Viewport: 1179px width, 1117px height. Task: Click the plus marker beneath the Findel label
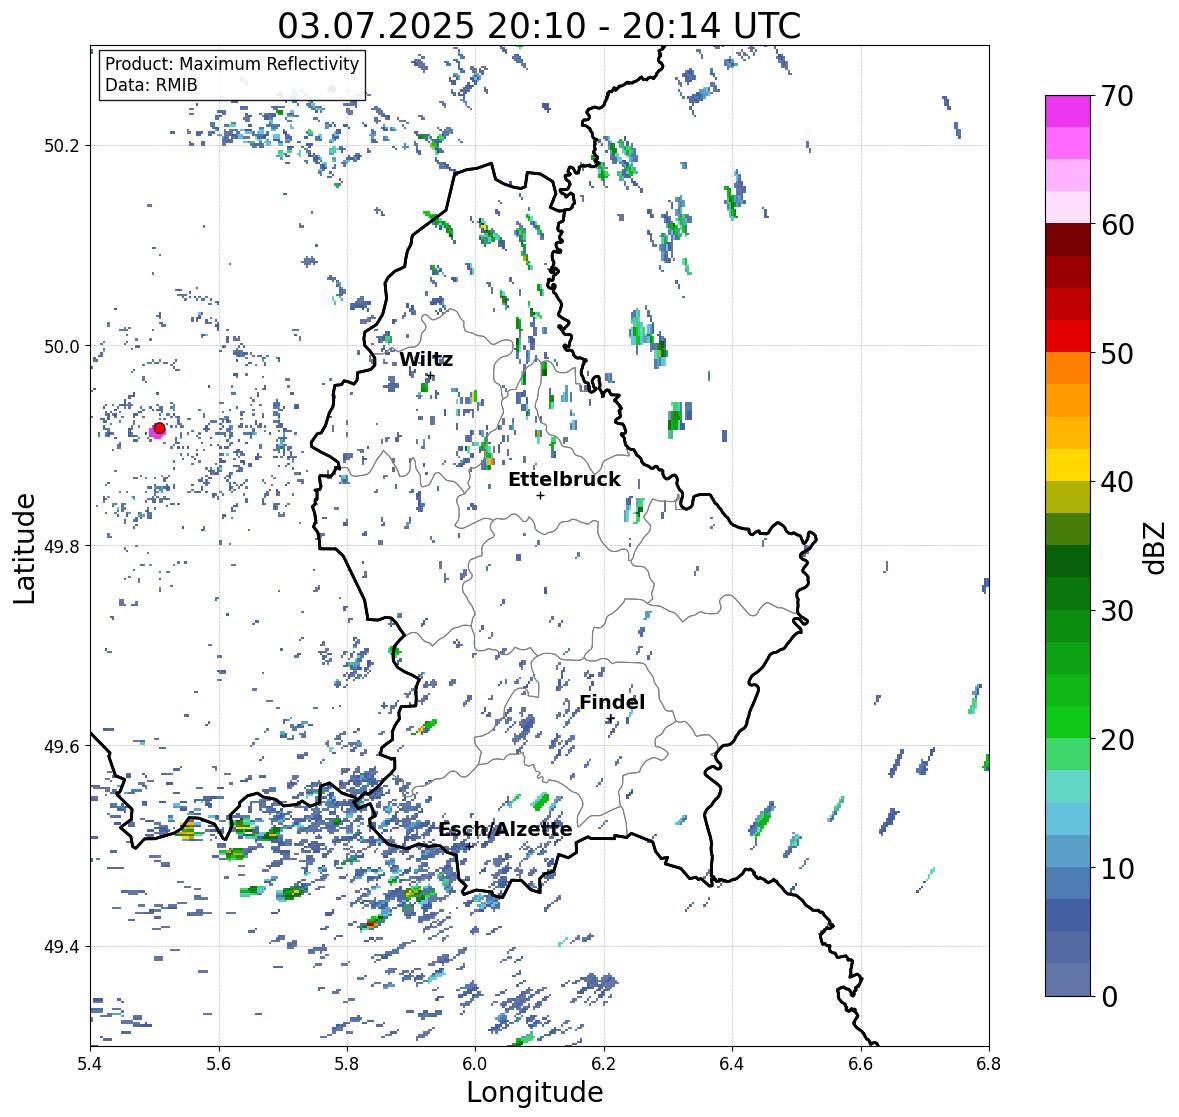[611, 719]
